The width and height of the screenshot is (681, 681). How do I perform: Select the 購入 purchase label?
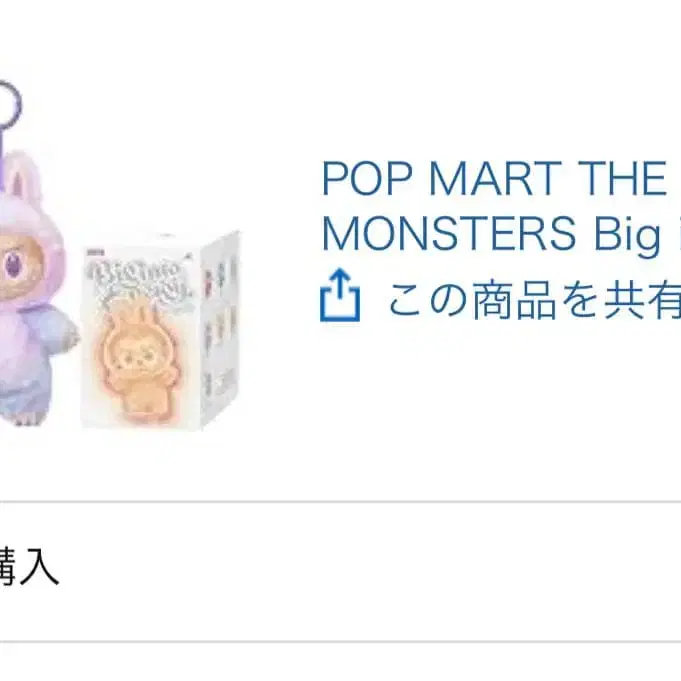[29, 566]
